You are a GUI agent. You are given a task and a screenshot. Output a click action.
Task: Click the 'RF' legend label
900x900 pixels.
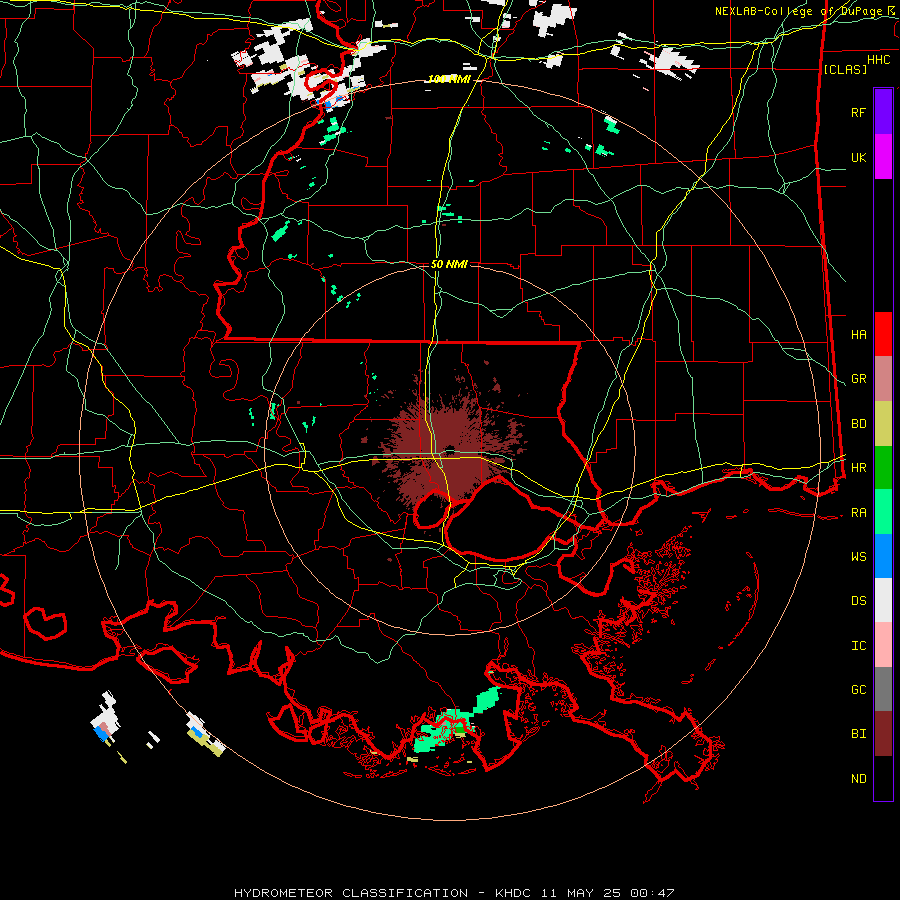point(858,112)
